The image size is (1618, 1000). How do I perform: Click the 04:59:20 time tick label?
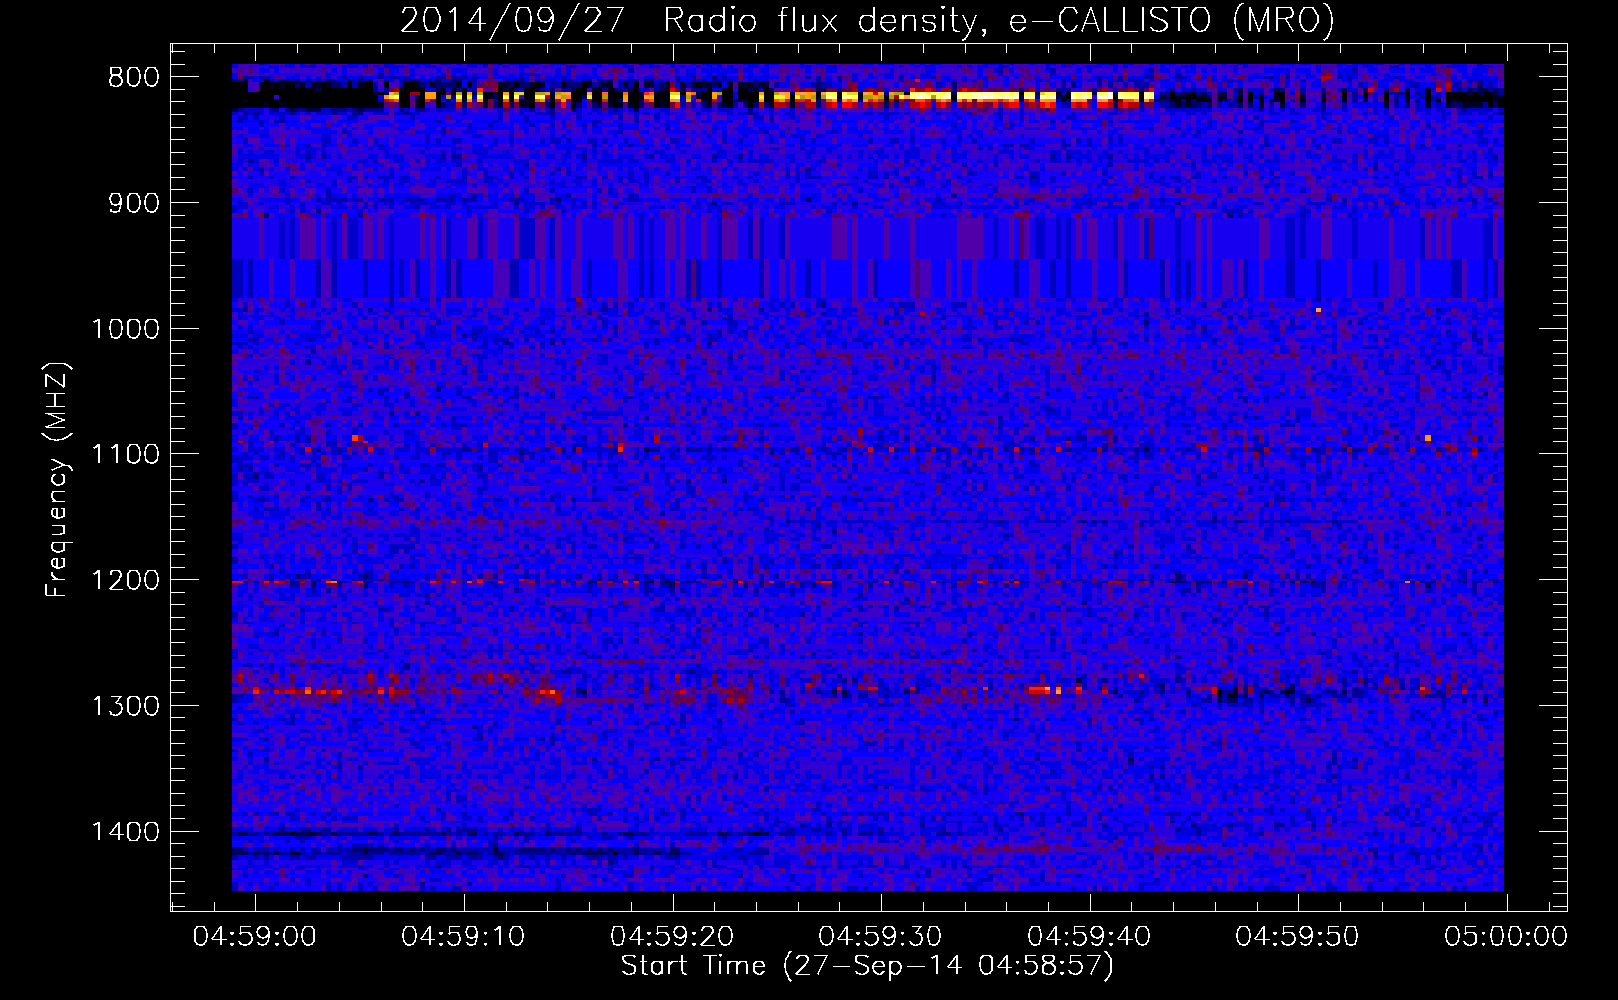[x=672, y=937]
